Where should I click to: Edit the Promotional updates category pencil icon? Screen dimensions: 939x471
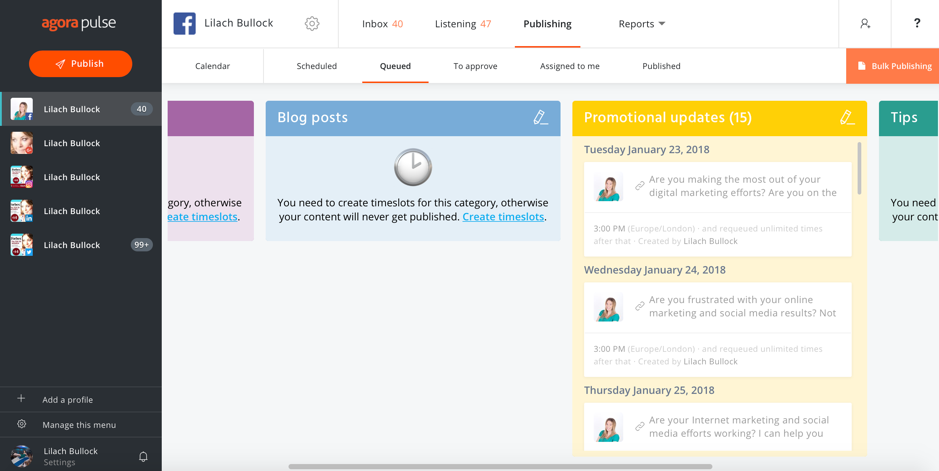pyautogui.click(x=847, y=117)
